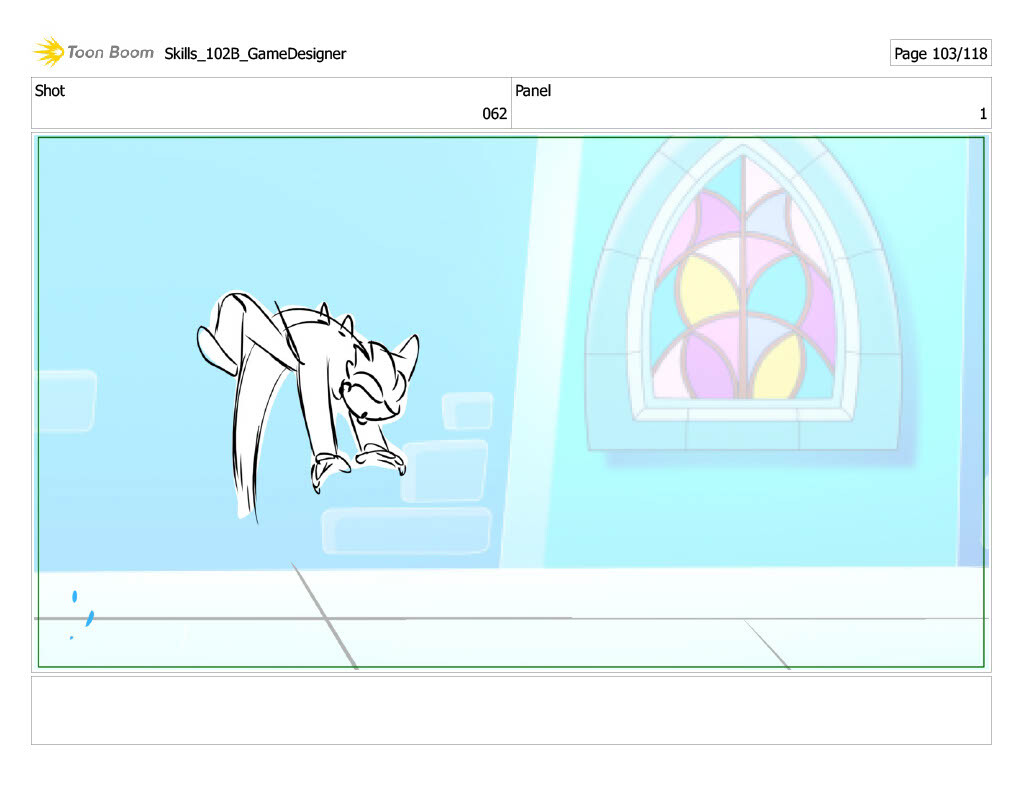Click the shot number 062
This screenshot has width=1024, height=791.
[x=494, y=114]
